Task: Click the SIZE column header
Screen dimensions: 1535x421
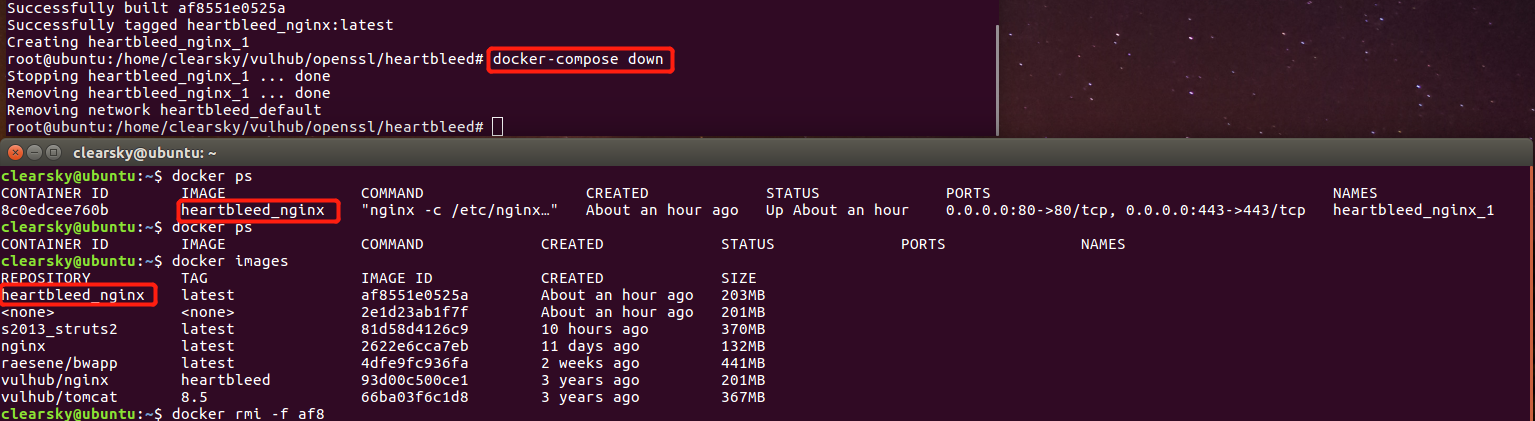Action: pyautogui.click(x=739, y=278)
